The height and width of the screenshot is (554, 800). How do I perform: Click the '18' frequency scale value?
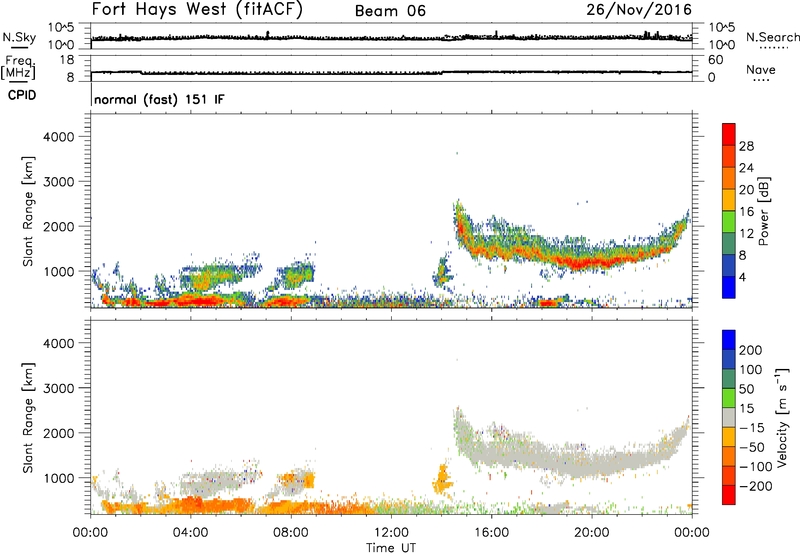[x=66, y=60]
